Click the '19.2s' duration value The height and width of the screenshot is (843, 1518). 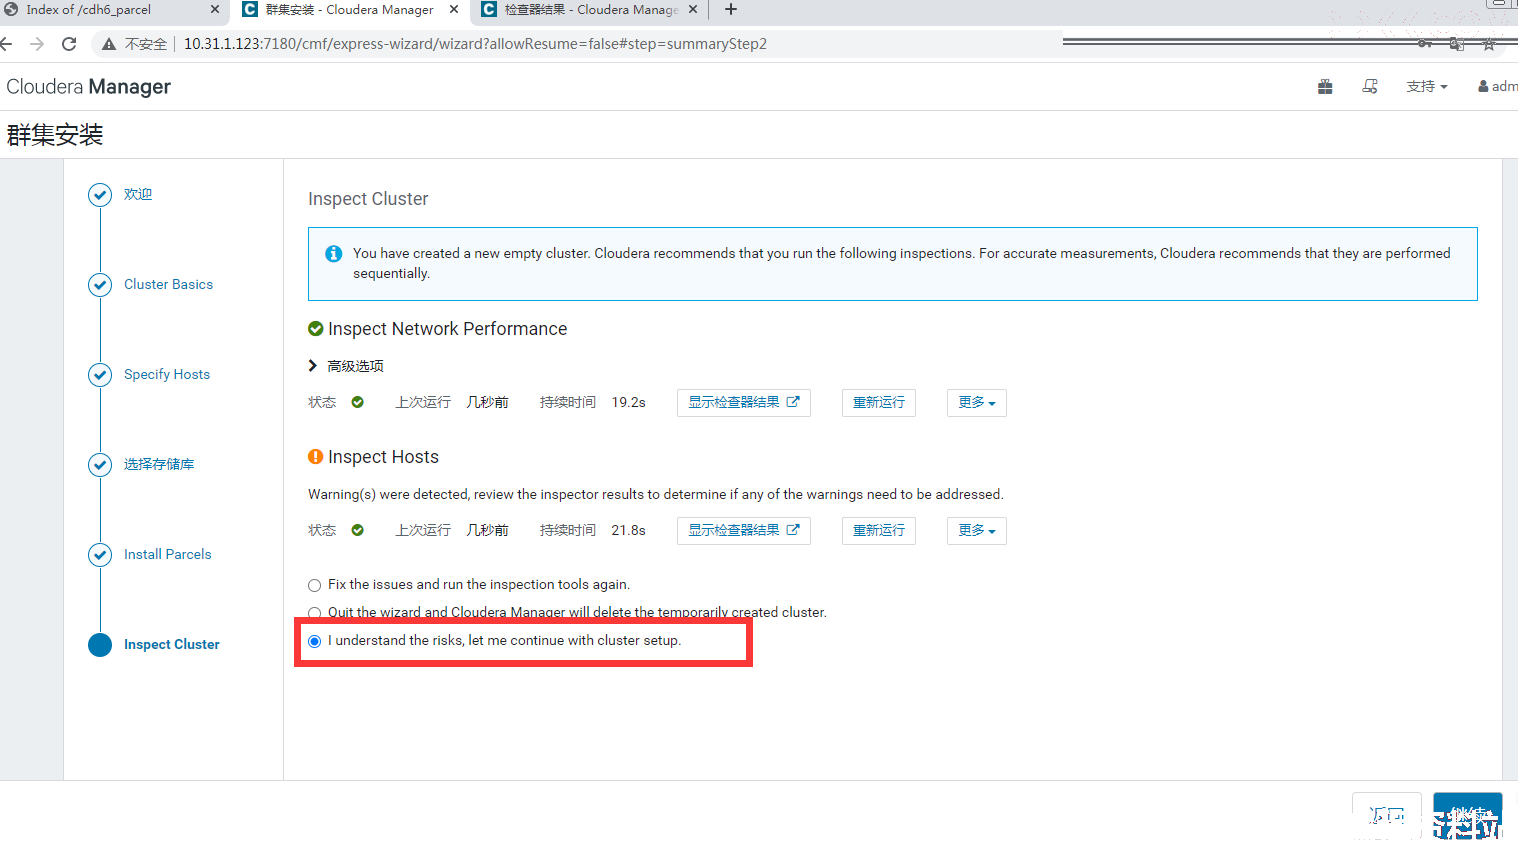(629, 403)
